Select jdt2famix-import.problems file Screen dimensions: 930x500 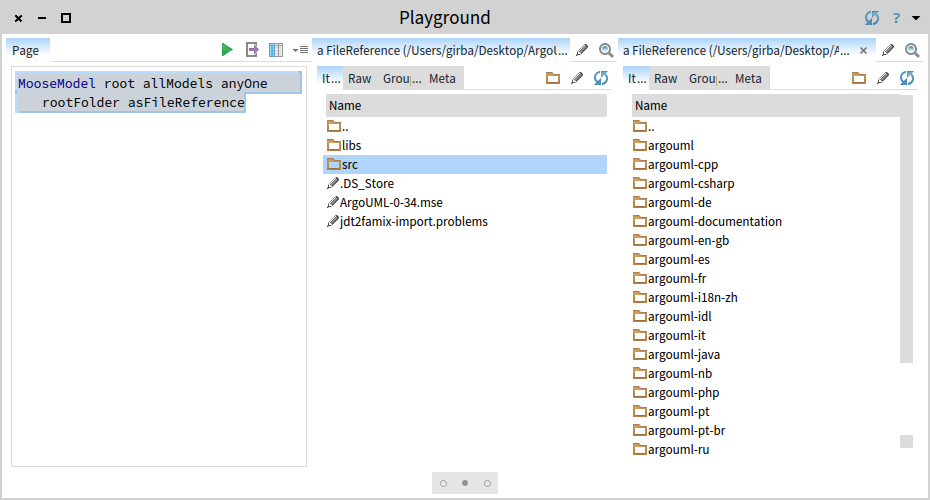[x=465, y=221]
